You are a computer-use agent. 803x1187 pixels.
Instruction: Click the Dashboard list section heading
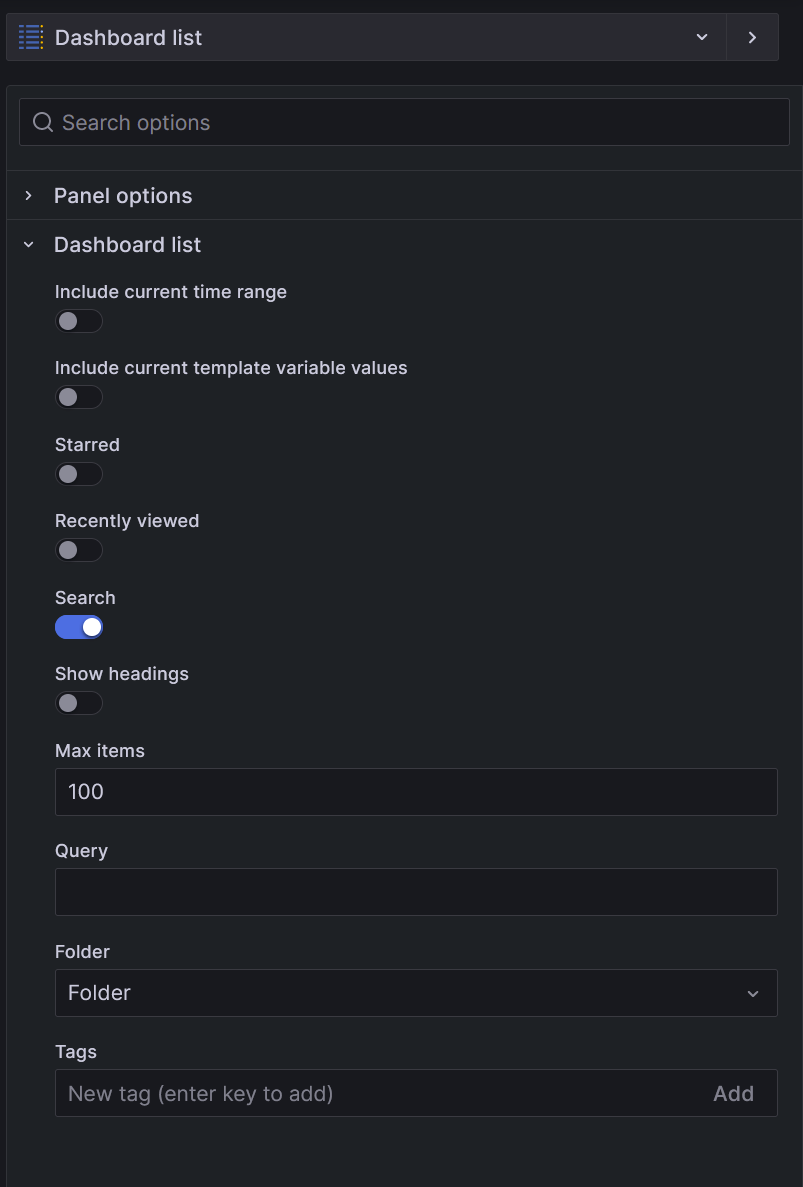128,245
